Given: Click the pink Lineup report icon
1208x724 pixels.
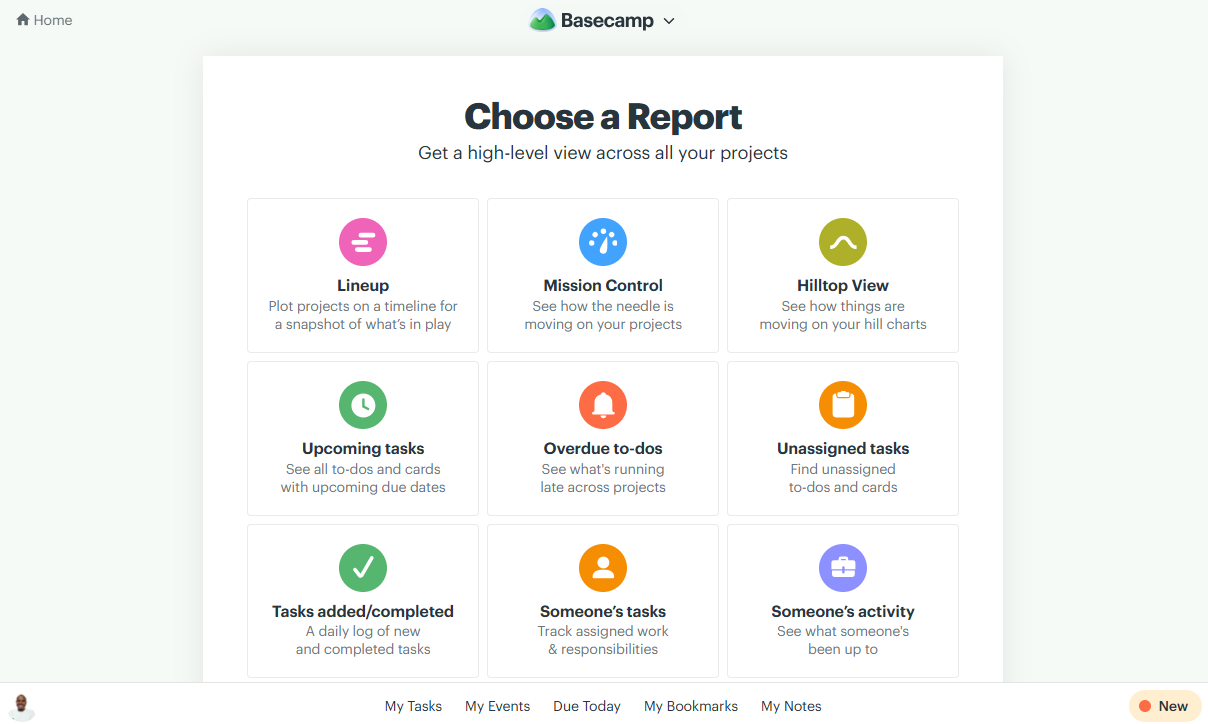Looking at the screenshot, I should point(363,242).
